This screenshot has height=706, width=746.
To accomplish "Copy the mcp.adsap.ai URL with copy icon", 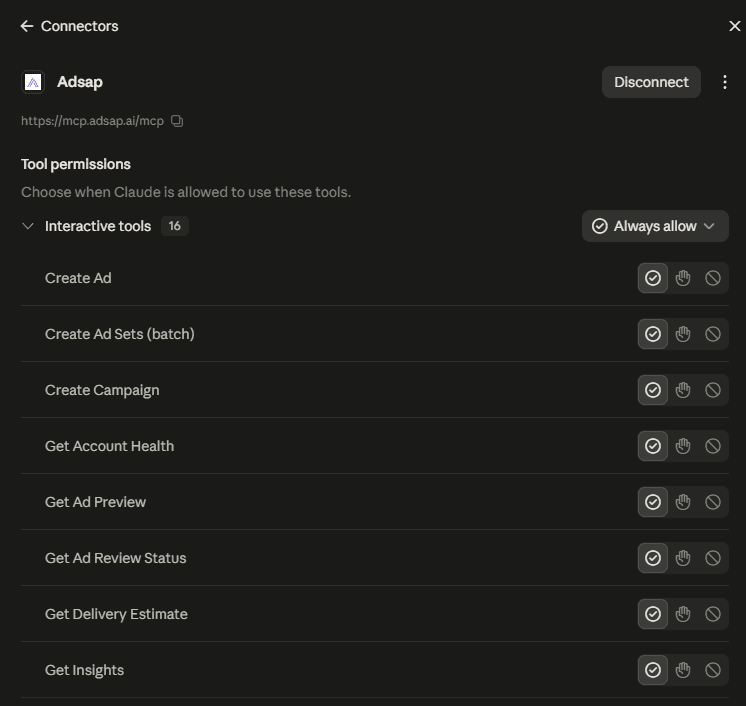I will coord(177,121).
